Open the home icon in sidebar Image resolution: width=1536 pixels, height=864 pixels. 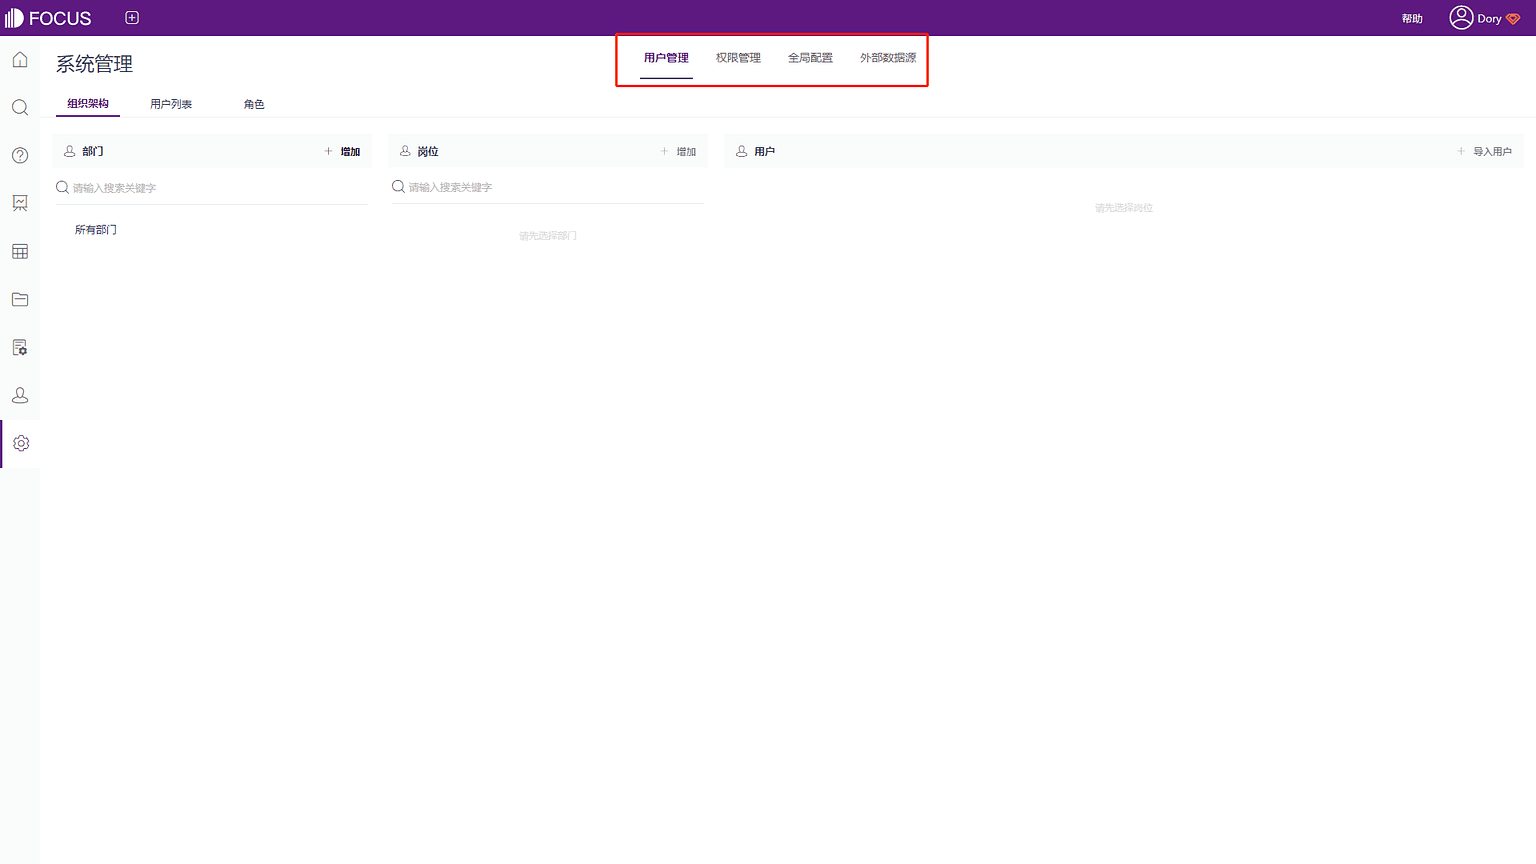click(20, 60)
